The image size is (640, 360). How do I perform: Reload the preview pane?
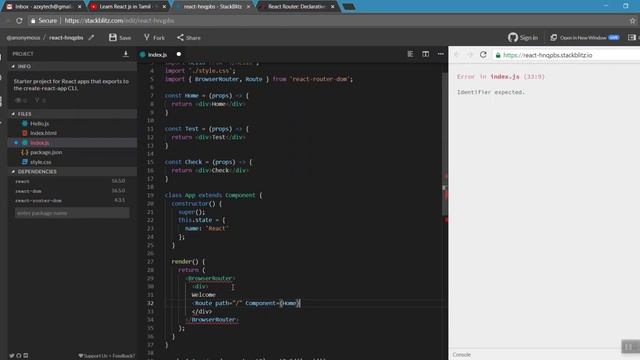coord(483,55)
